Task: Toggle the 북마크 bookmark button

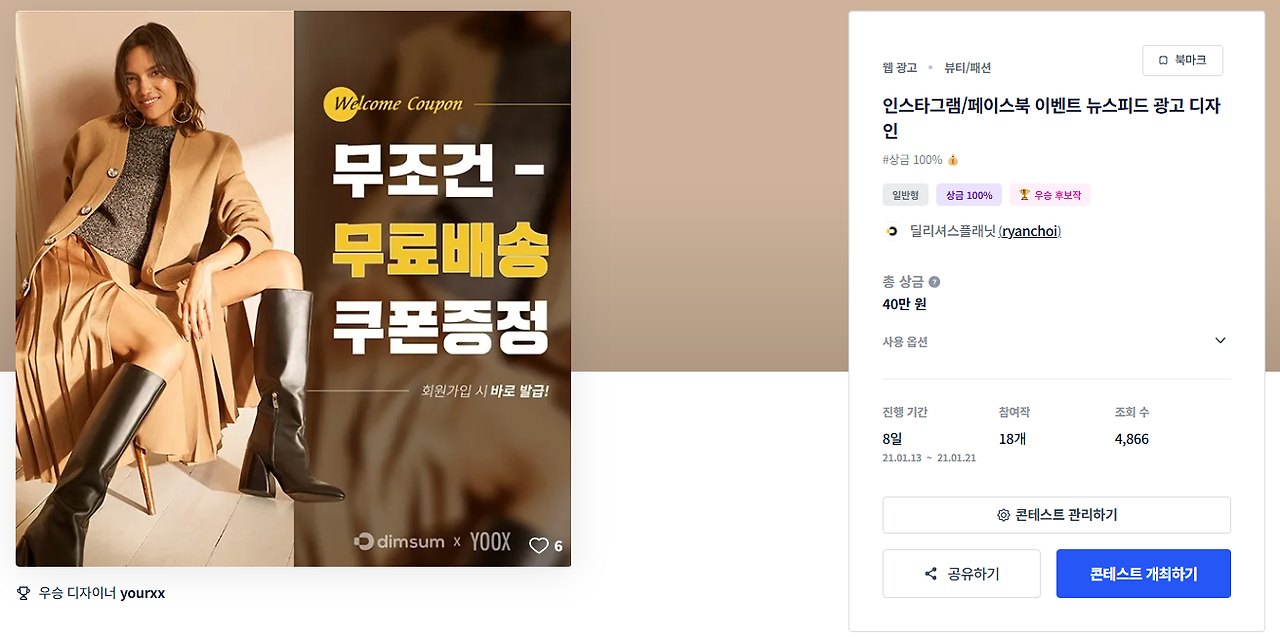Action: [1182, 60]
